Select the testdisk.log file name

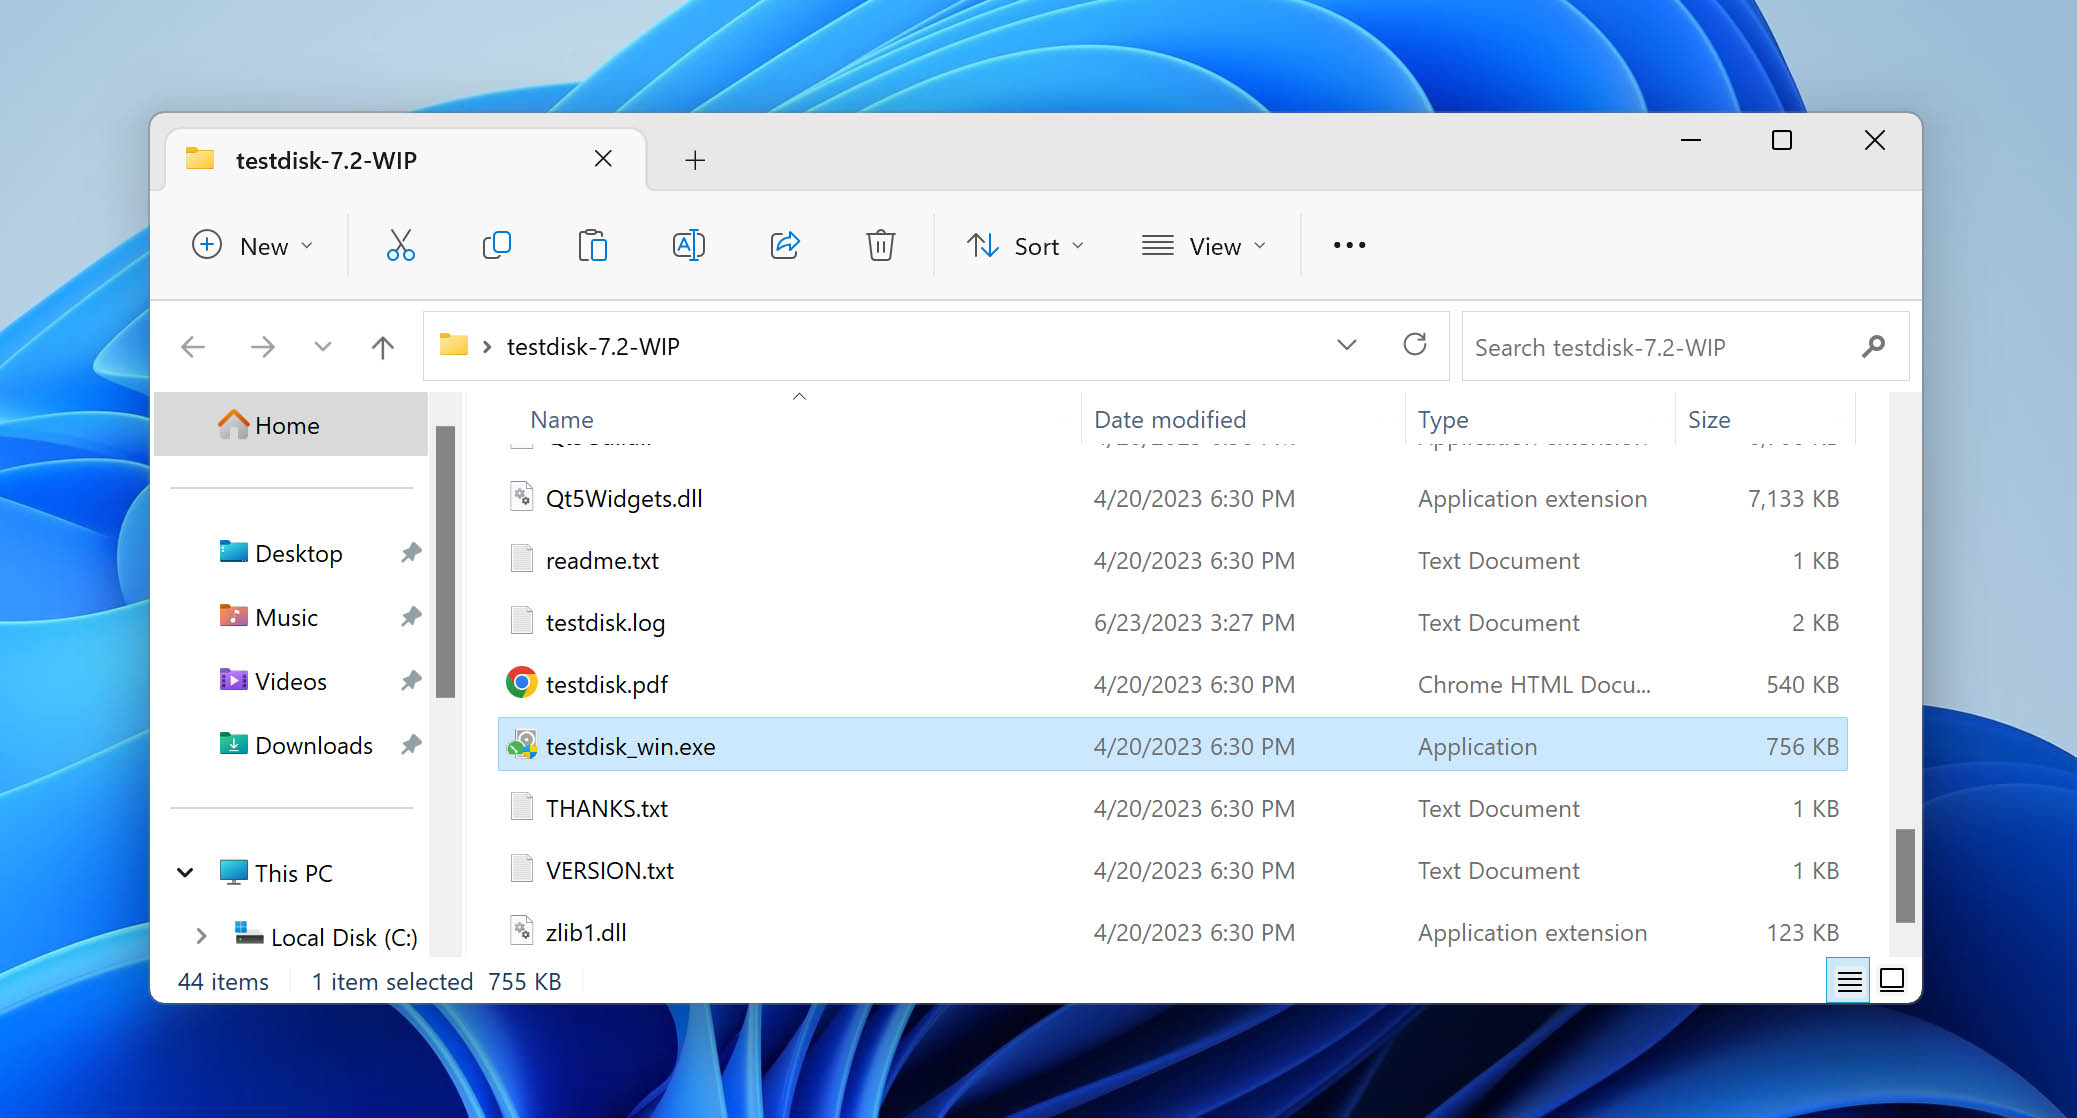605,622
